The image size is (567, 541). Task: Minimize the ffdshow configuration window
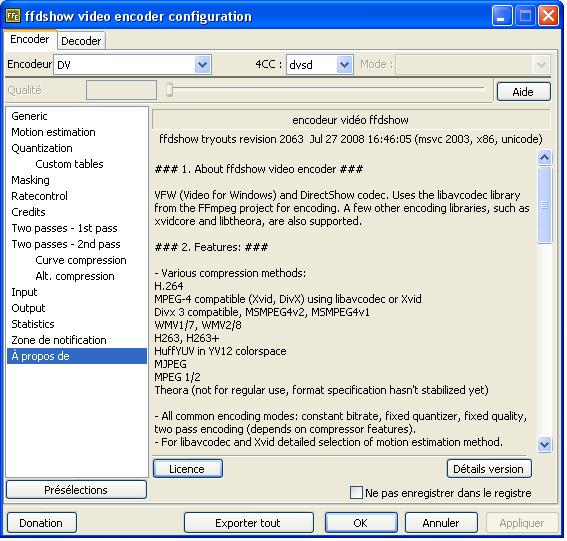coord(502,16)
